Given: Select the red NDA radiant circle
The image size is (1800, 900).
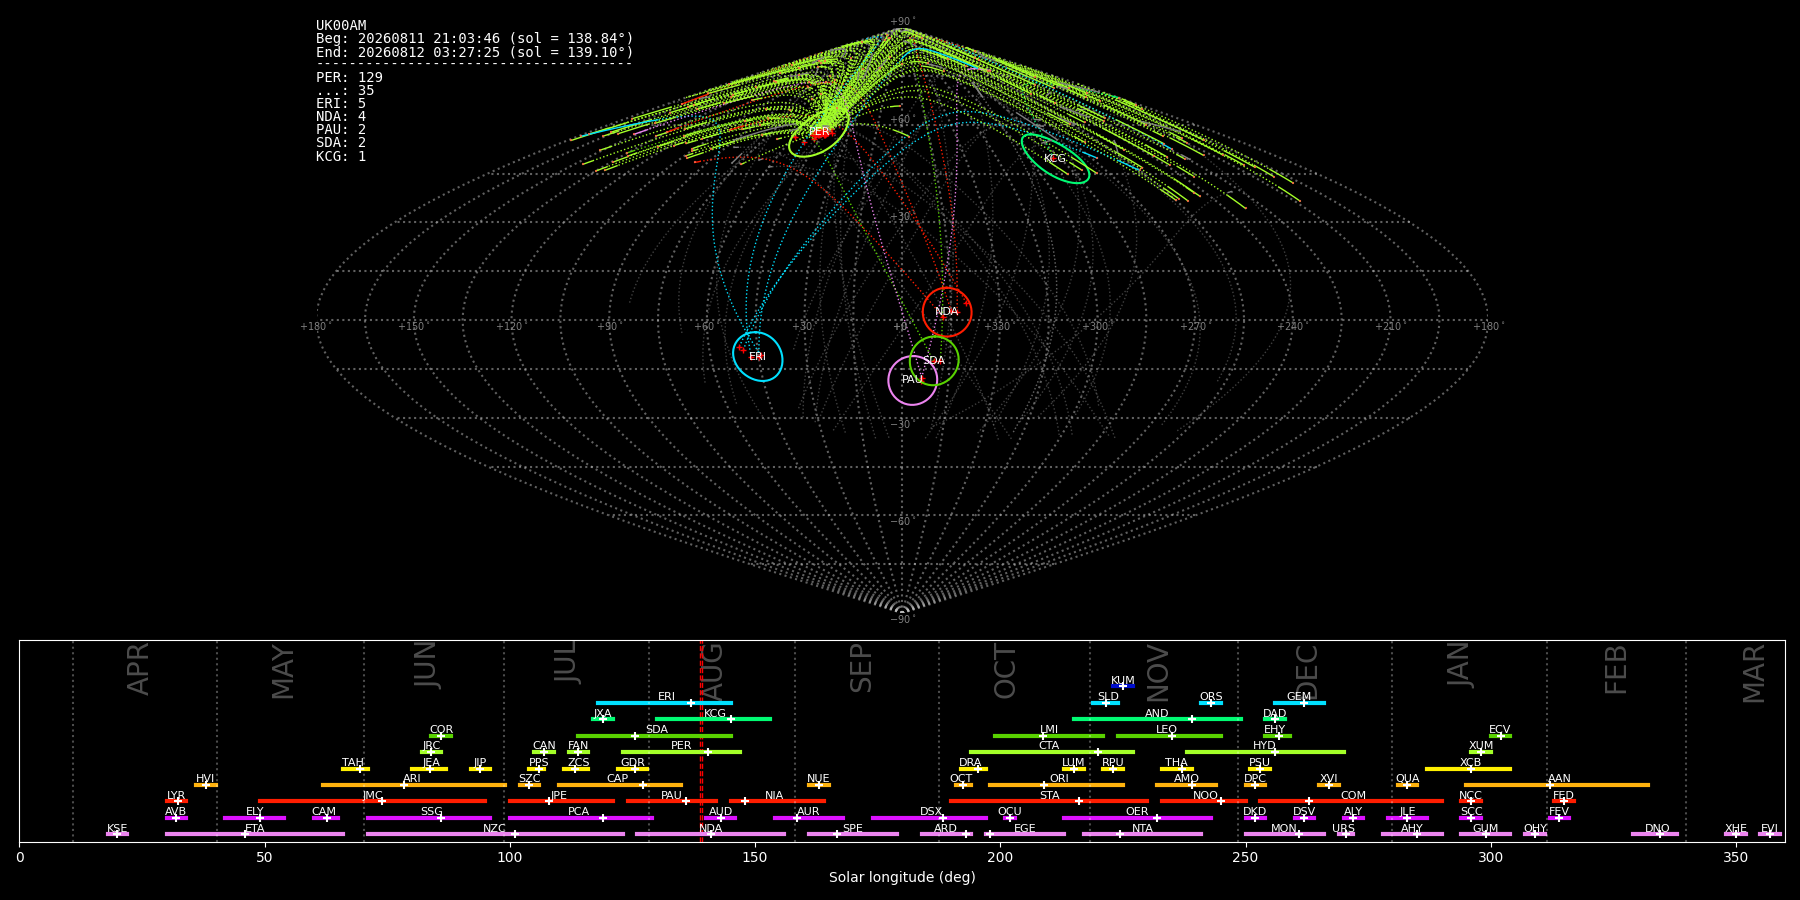Looking at the screenshot, I should [x=947, y=312].
